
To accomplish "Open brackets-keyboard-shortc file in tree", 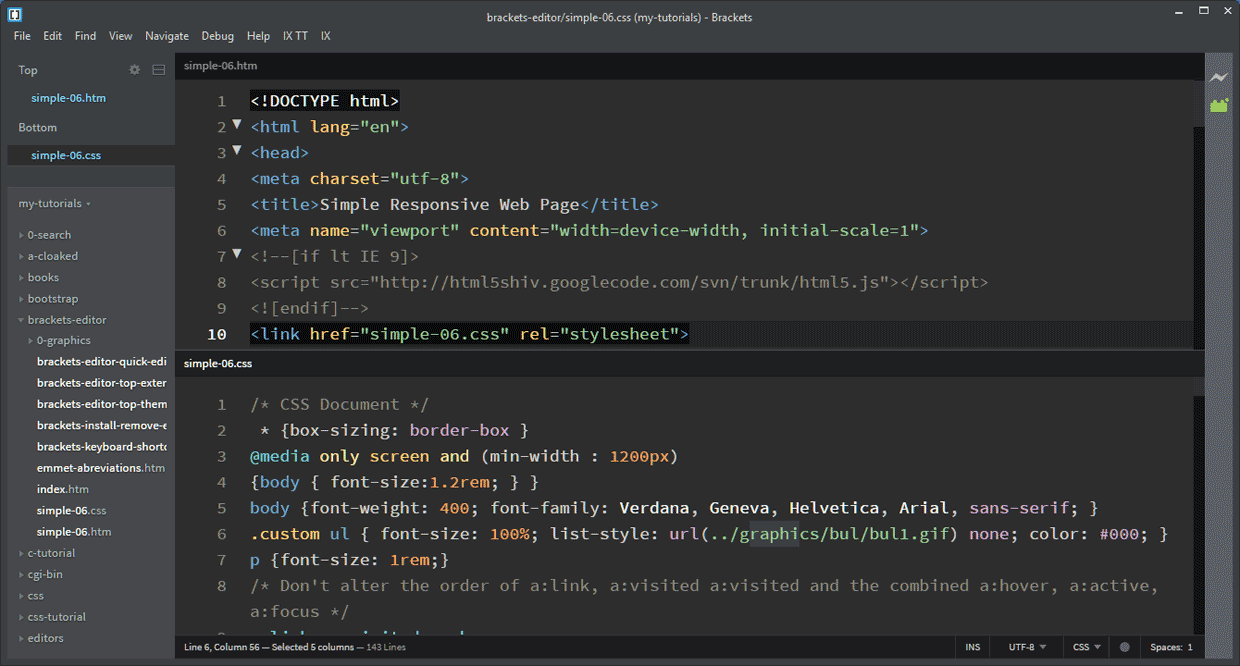I will (101, 447).
